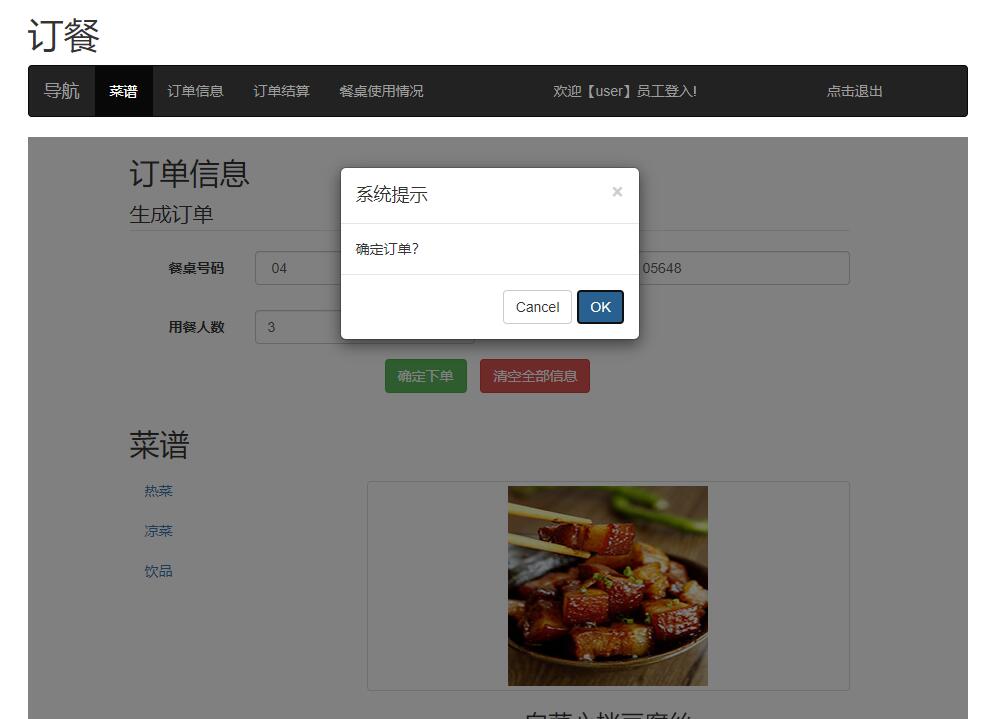Viewport: 986px width, 719px height.
Task: Open the 饮品 category link
Action: click(158, 570)
